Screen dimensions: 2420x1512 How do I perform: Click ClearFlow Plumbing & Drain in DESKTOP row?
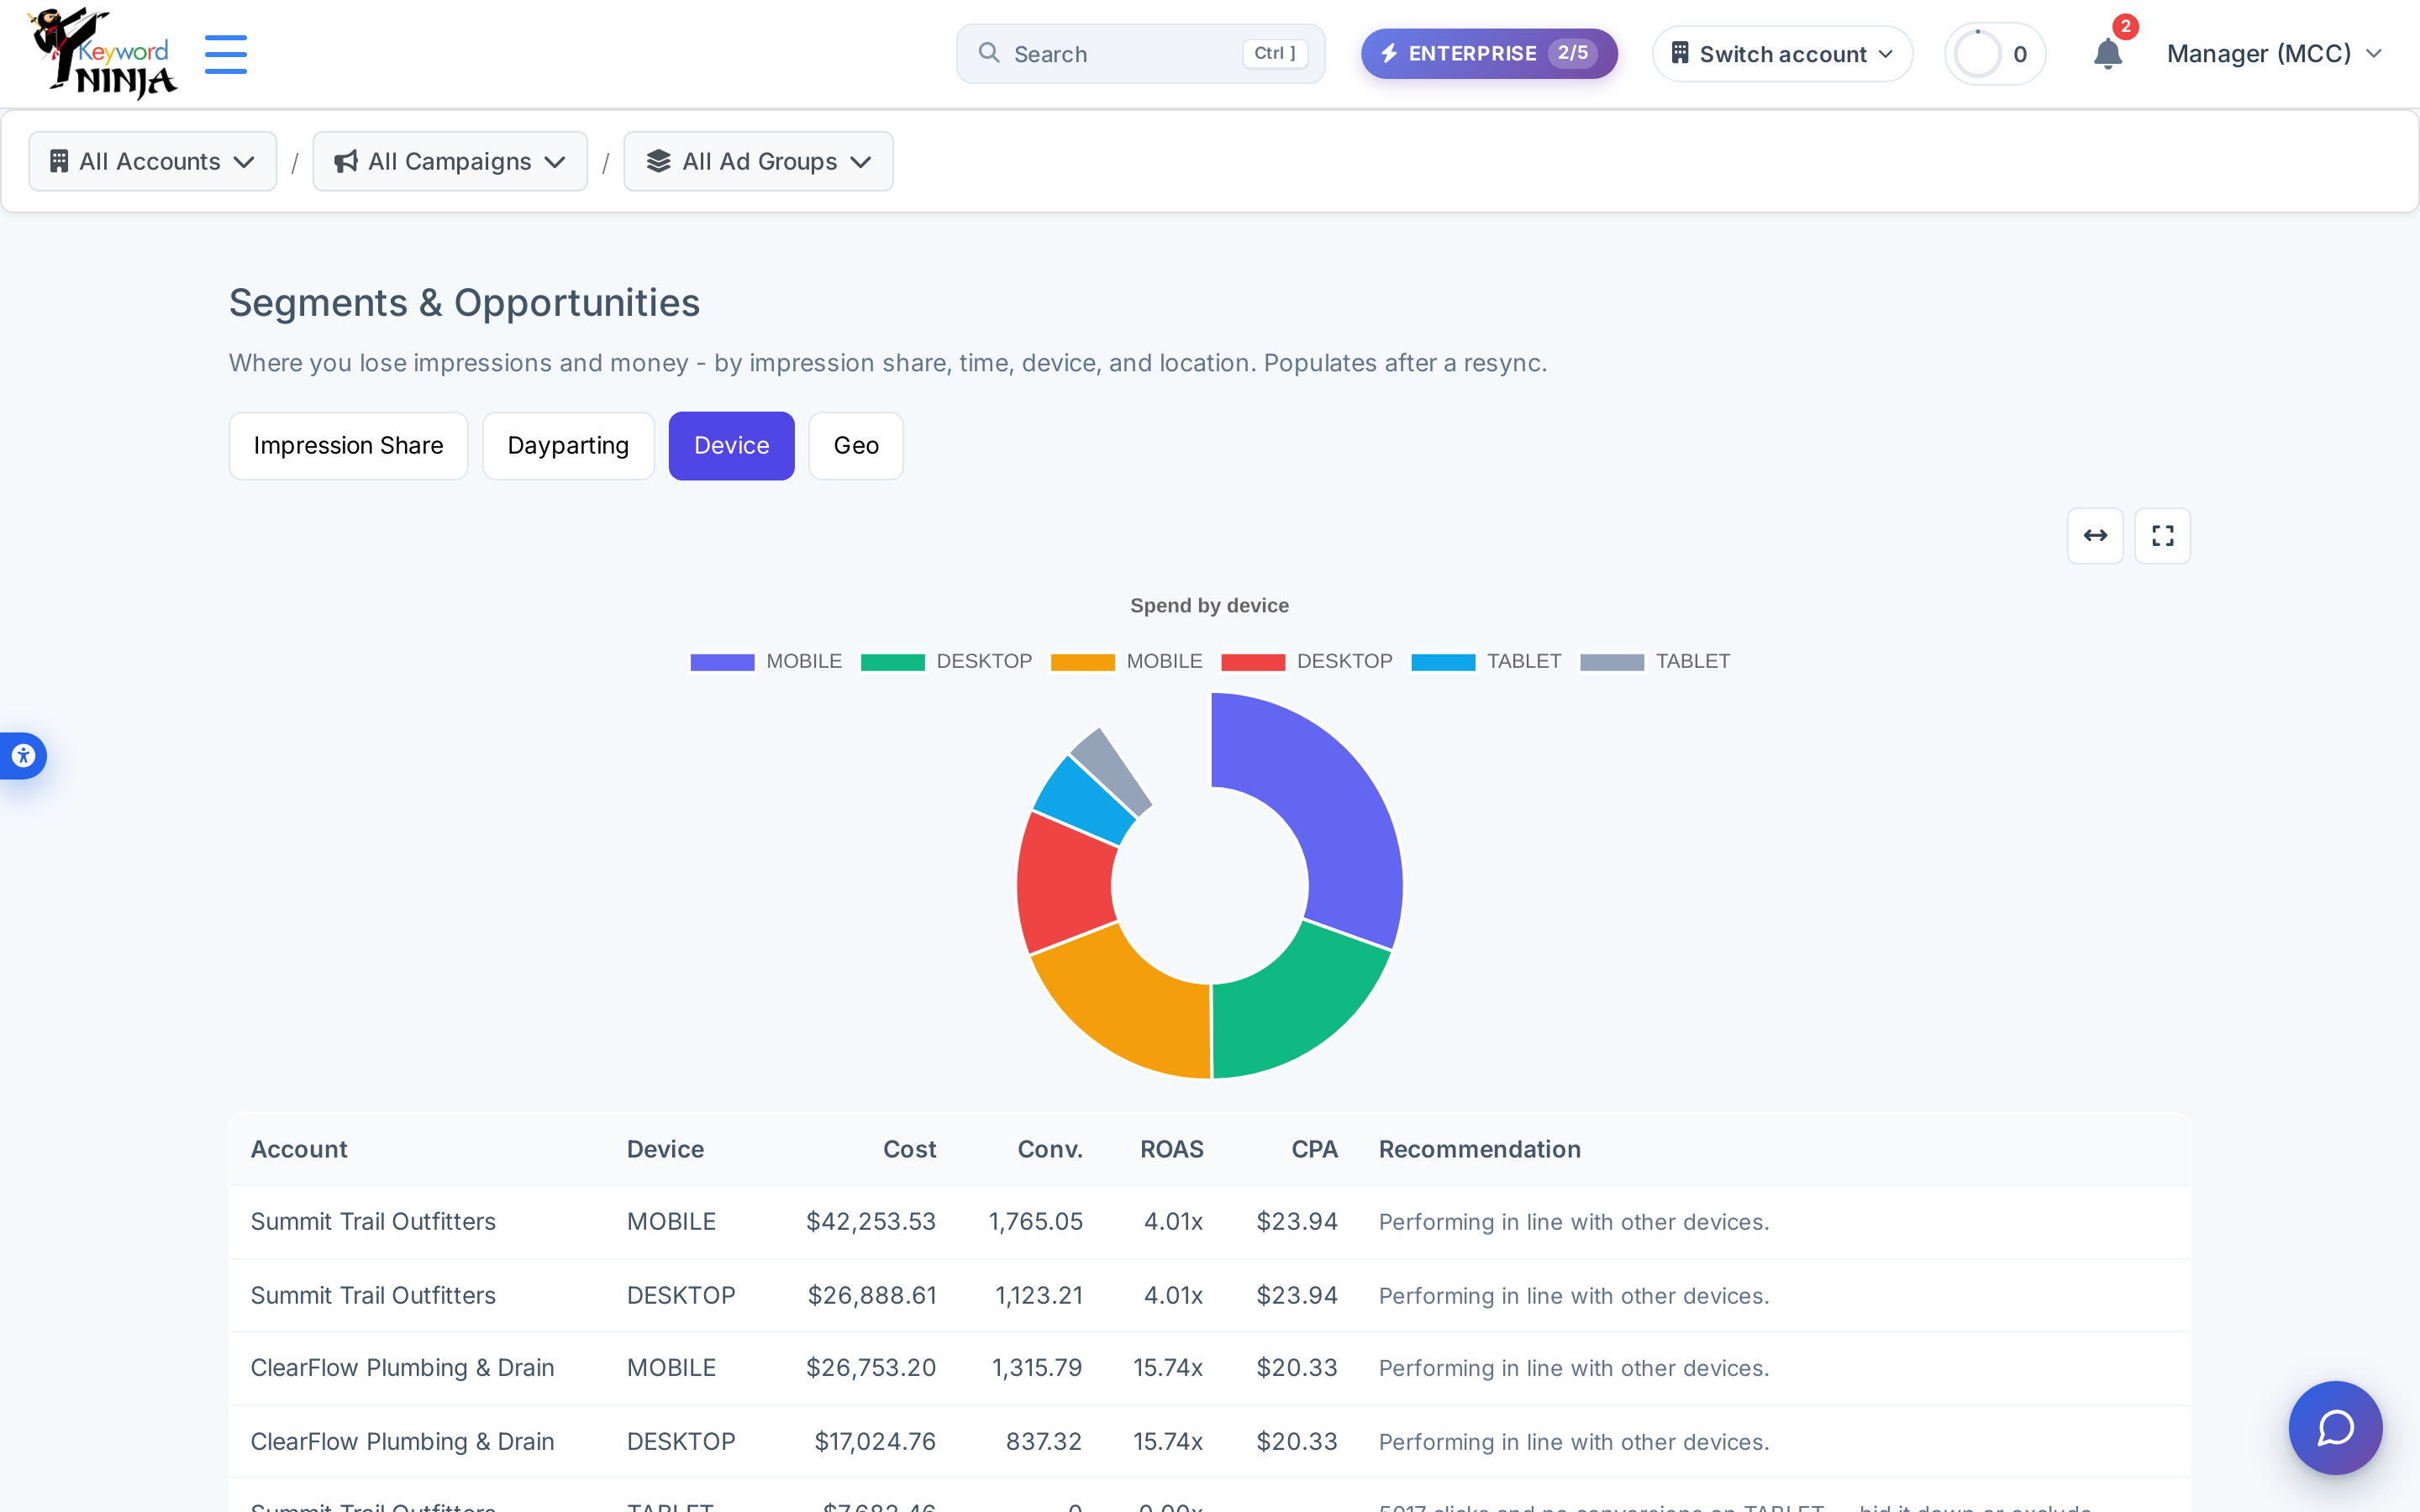[402, 1442]
